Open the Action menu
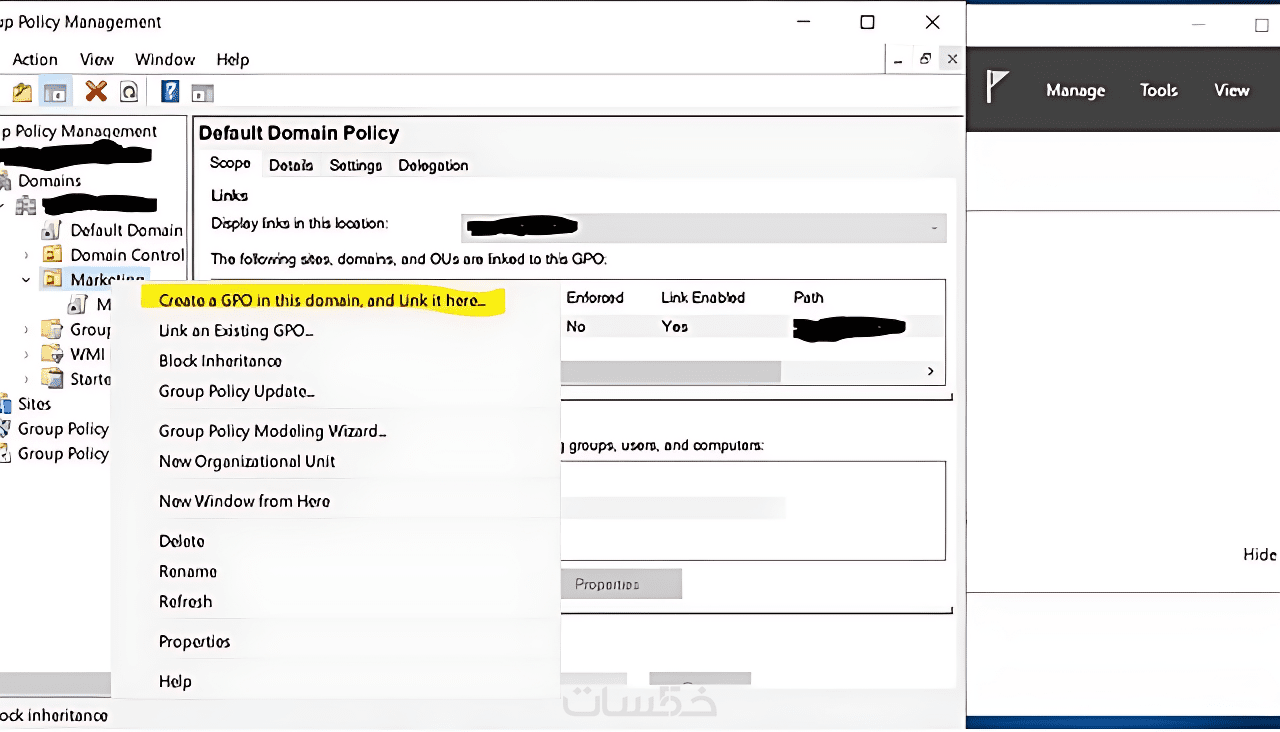The image size is (1280, 732). [35, 60]
